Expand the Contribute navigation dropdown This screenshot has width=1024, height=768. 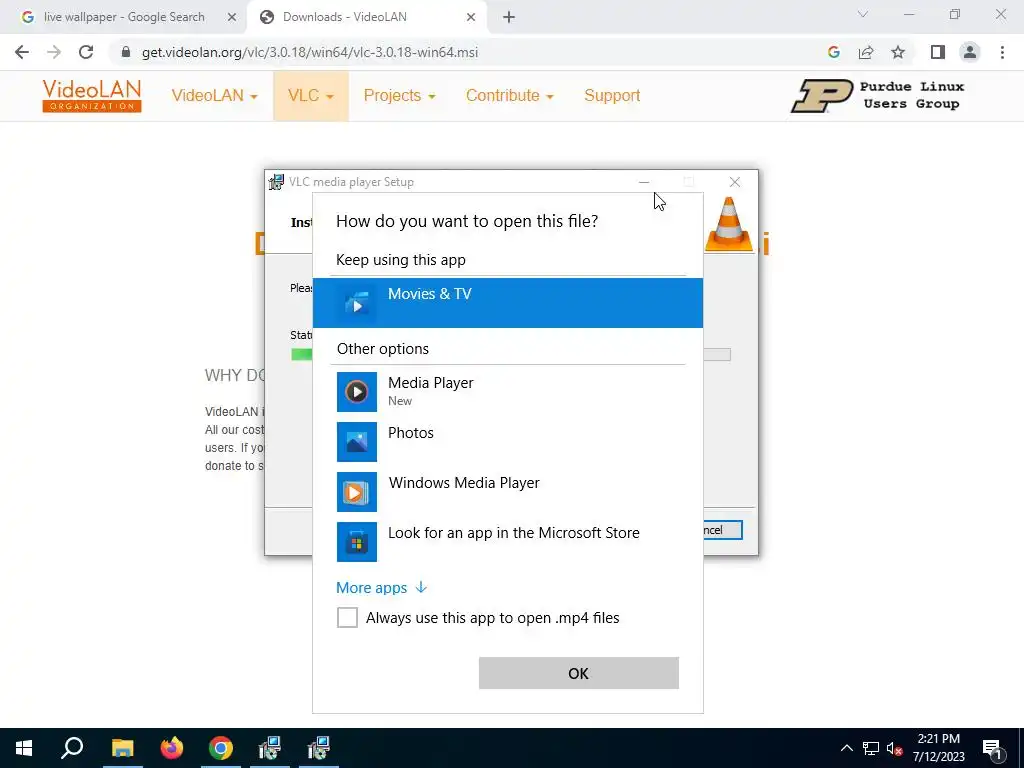click(x=509, y=96)
